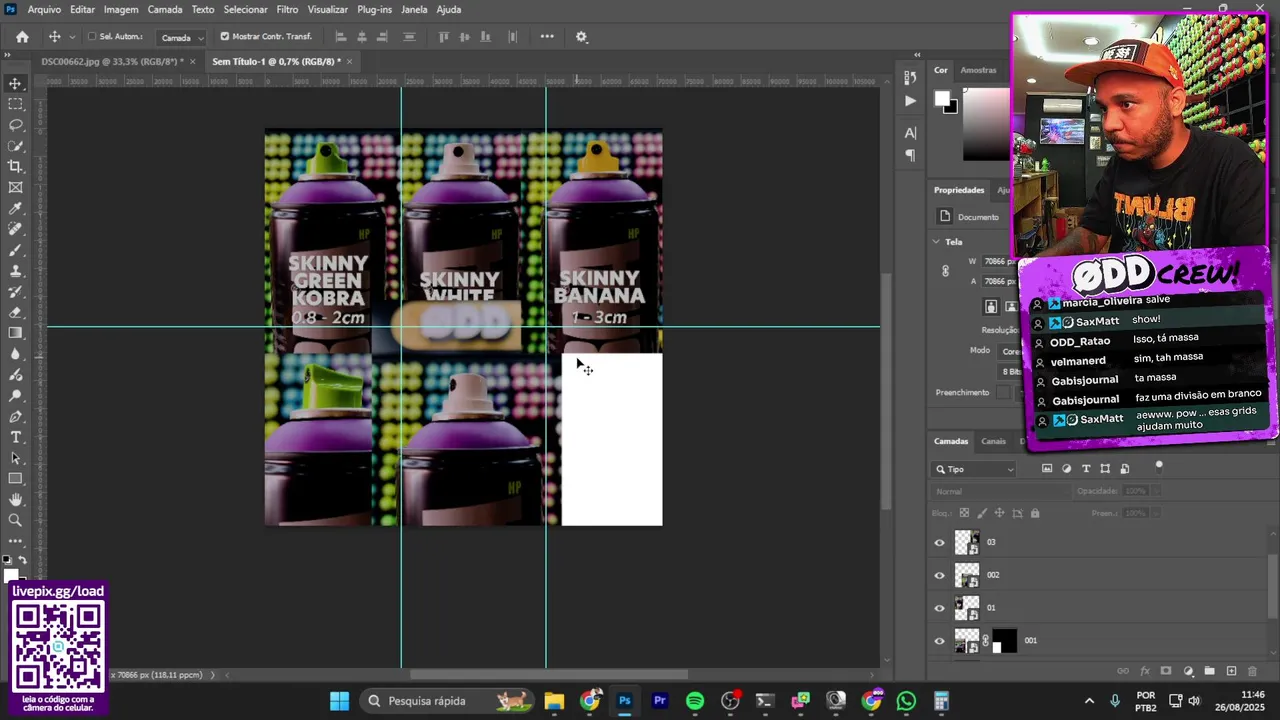The image size is (1280, 720).
Task: Switch to the Canais tab
Action: (993, 441)
